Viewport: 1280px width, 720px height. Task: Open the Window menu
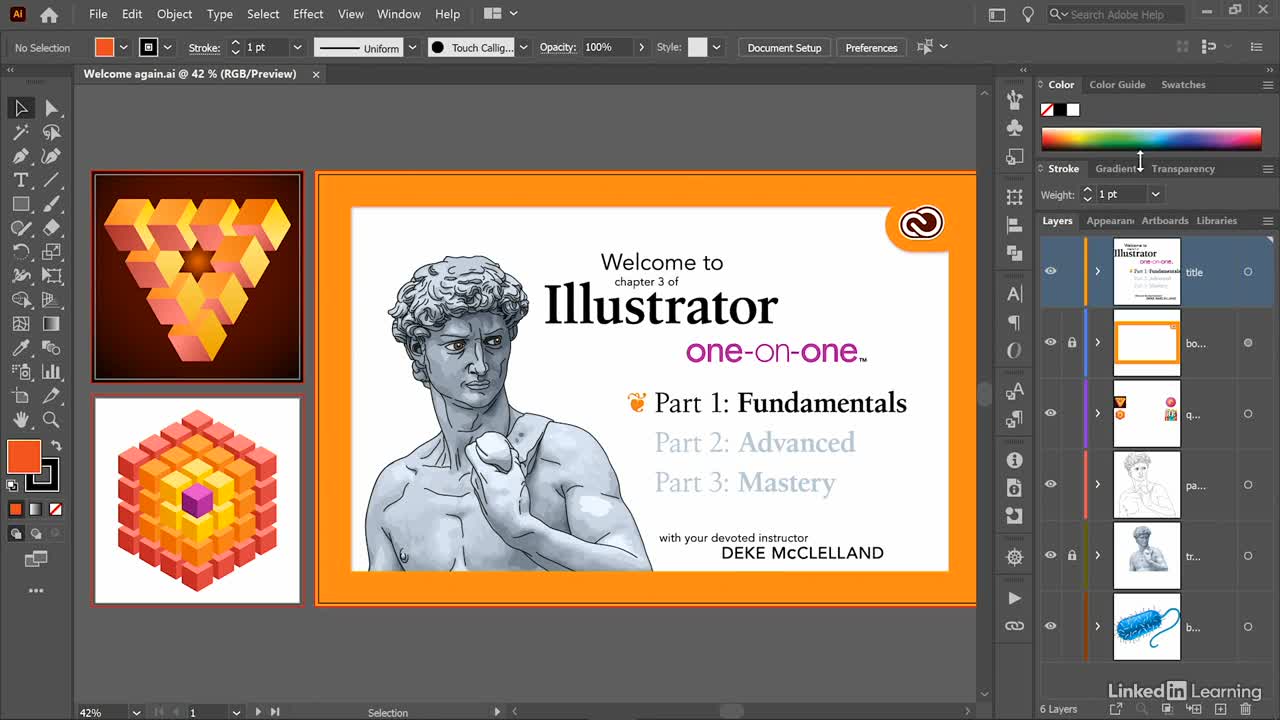tap(399, 14)
